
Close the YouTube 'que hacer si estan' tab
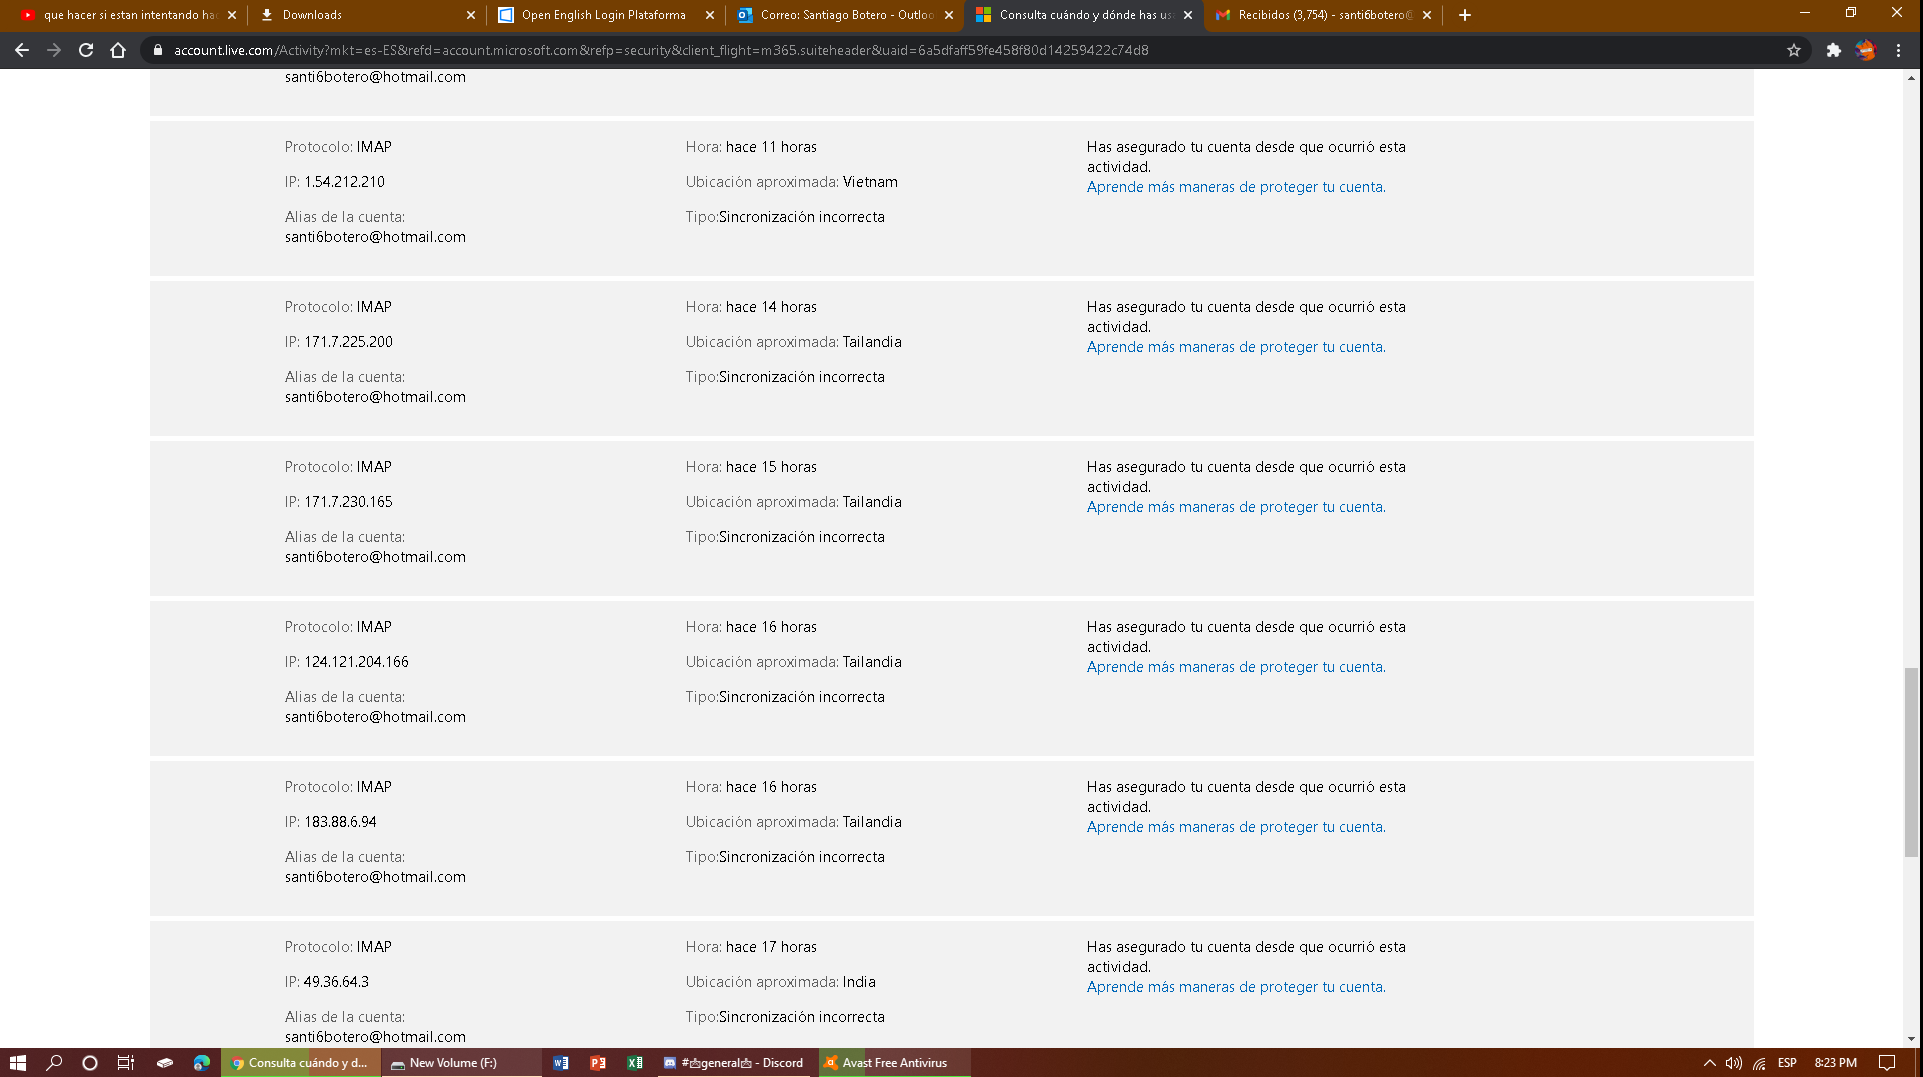point(232,15)
